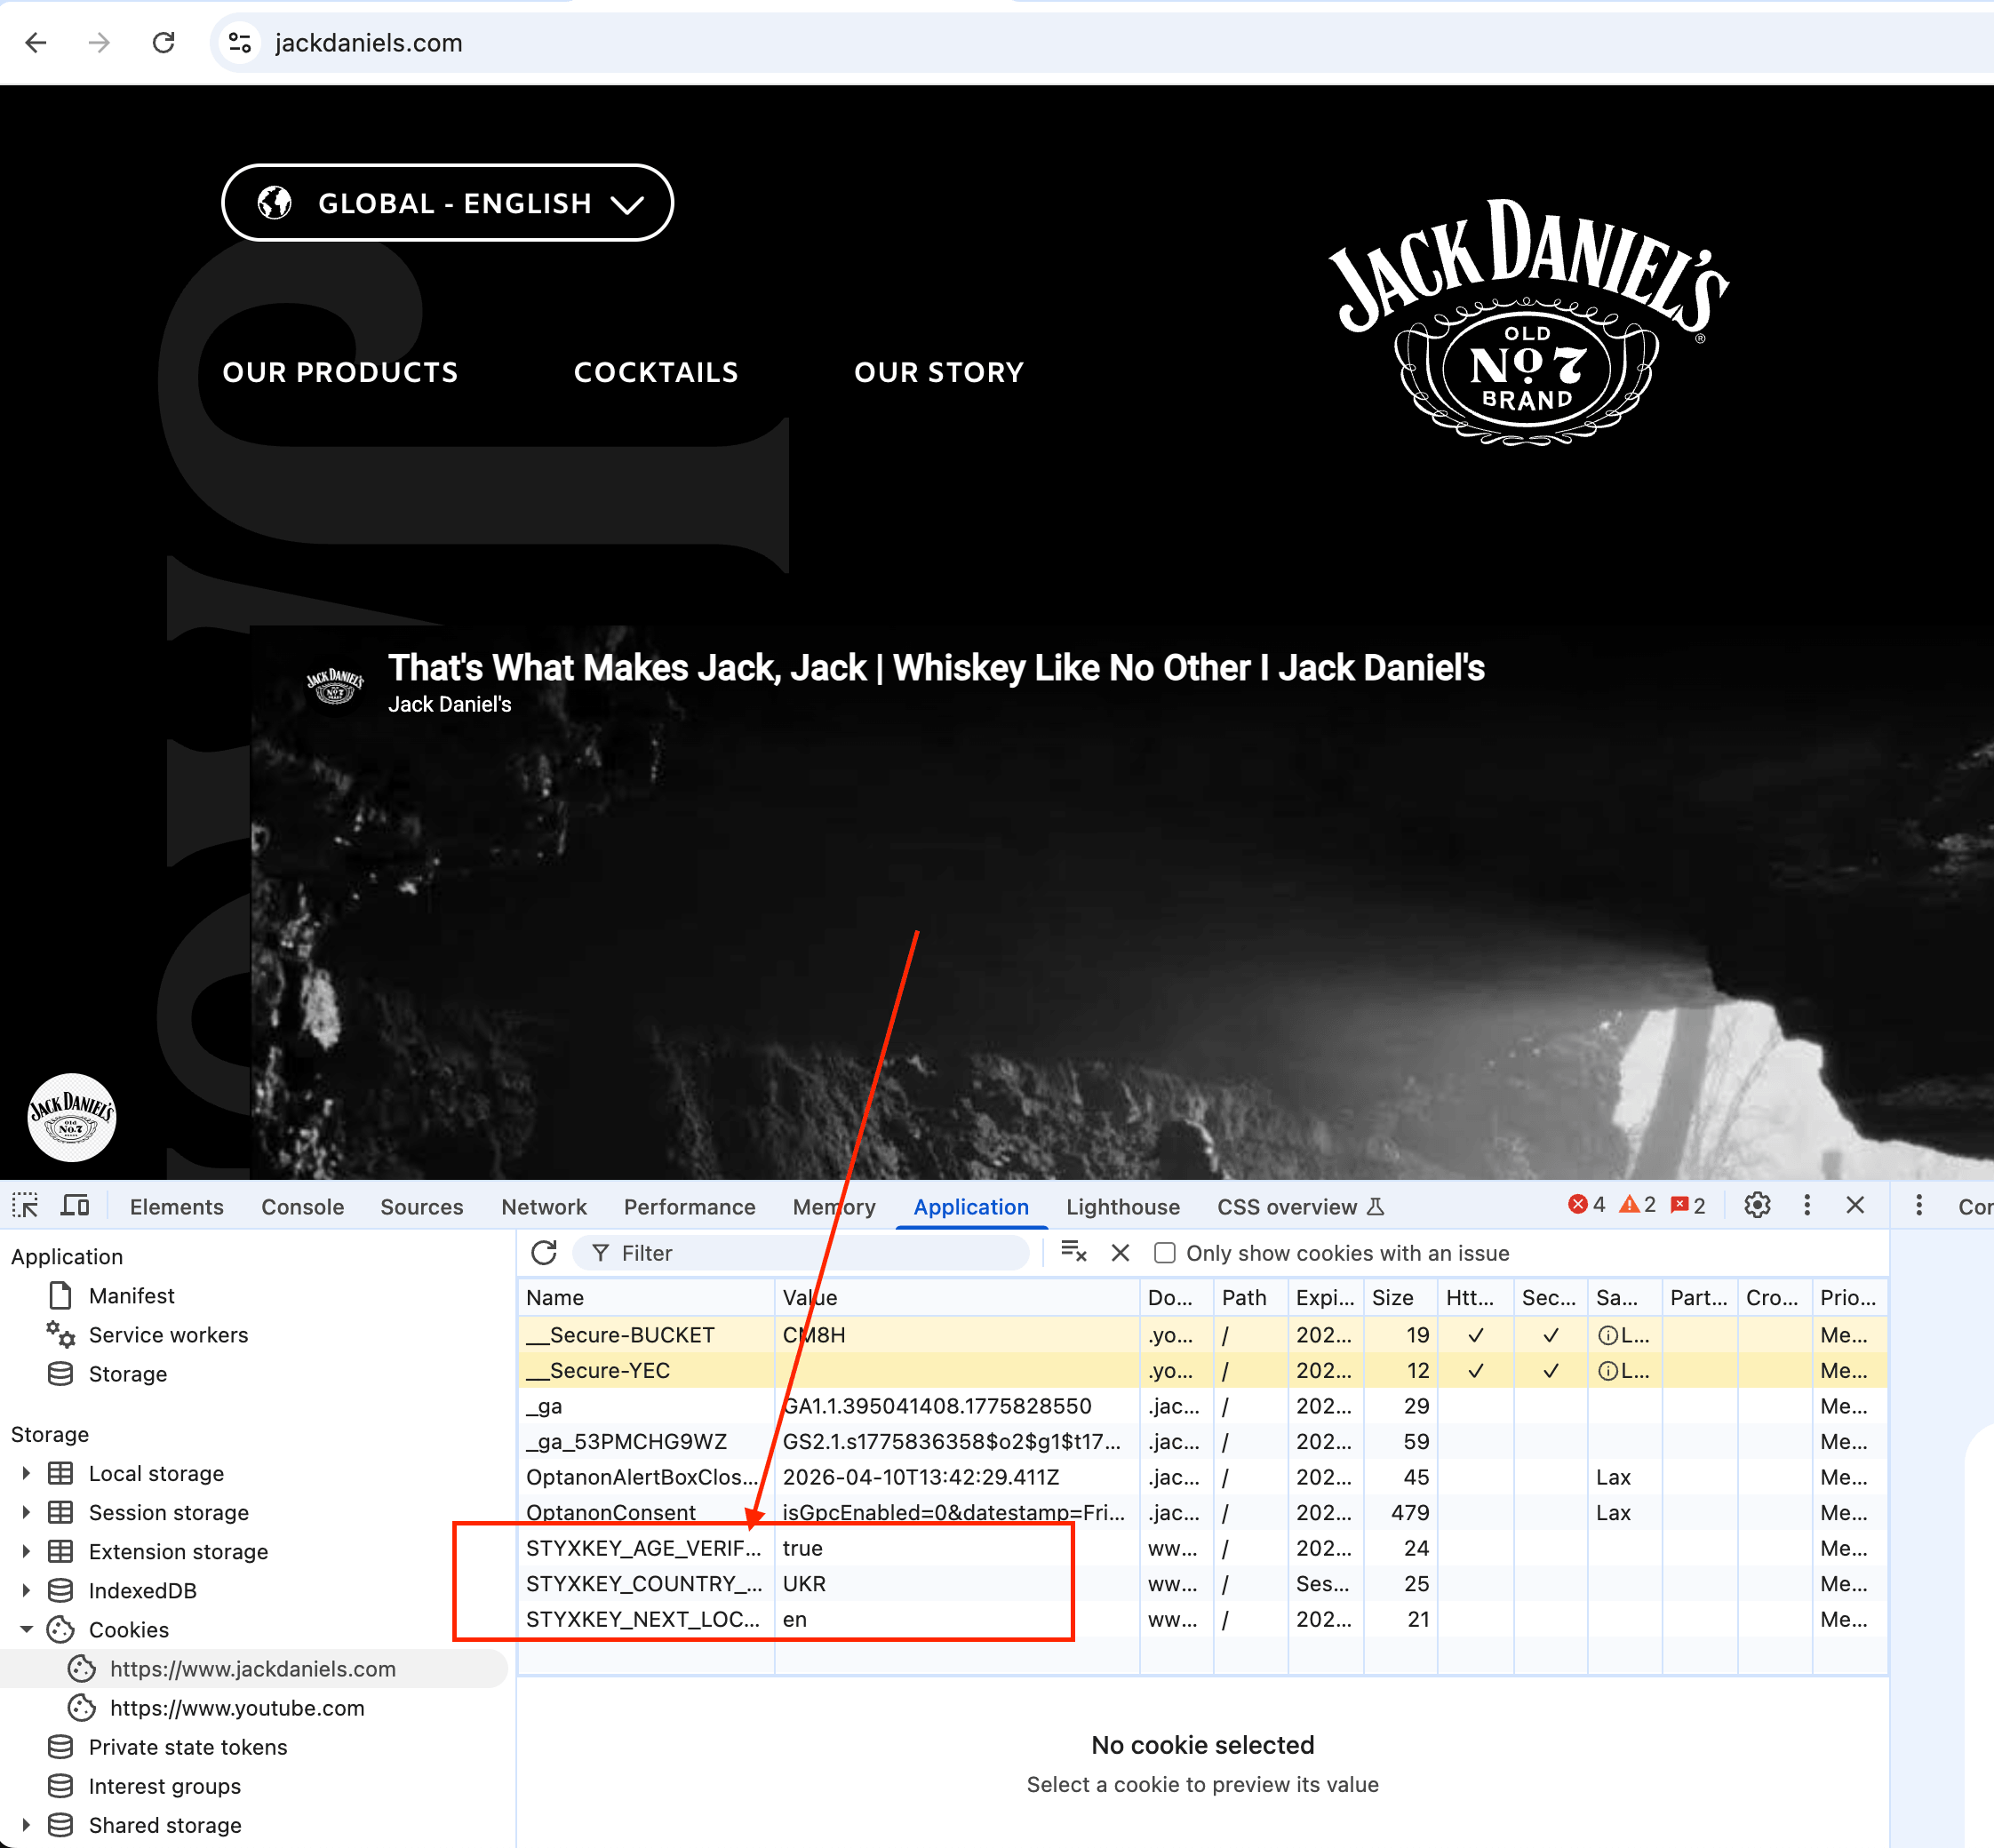Open DevTools settings gear

point(1757,1205)
